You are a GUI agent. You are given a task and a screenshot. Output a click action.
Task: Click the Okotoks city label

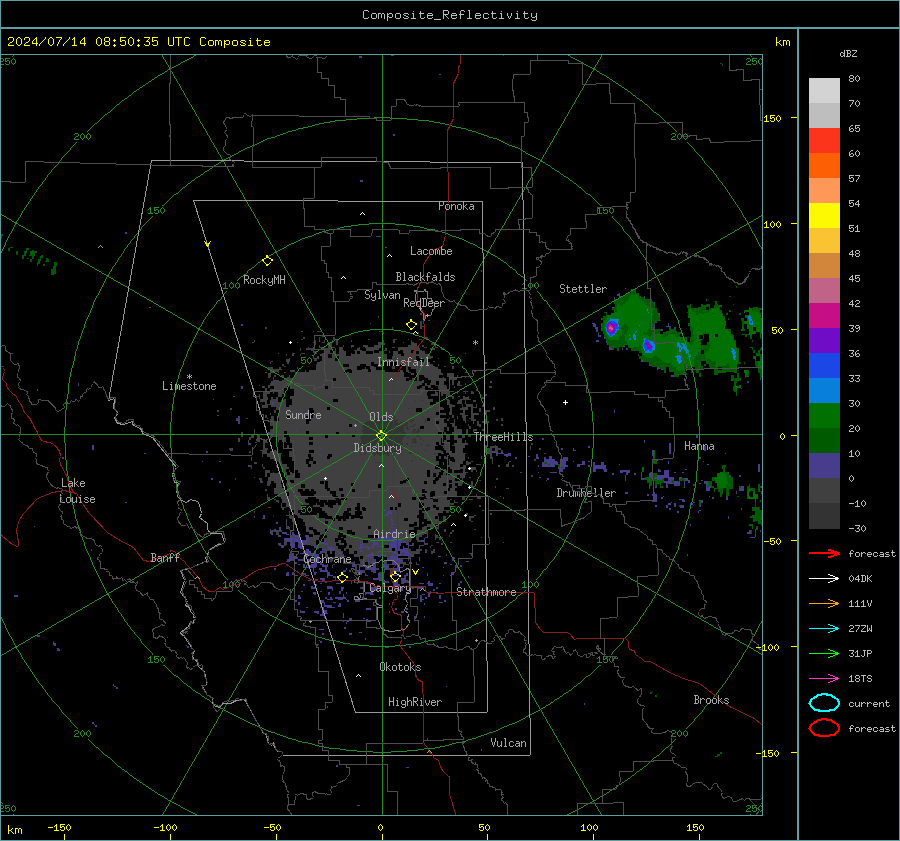tap(400, 667)
